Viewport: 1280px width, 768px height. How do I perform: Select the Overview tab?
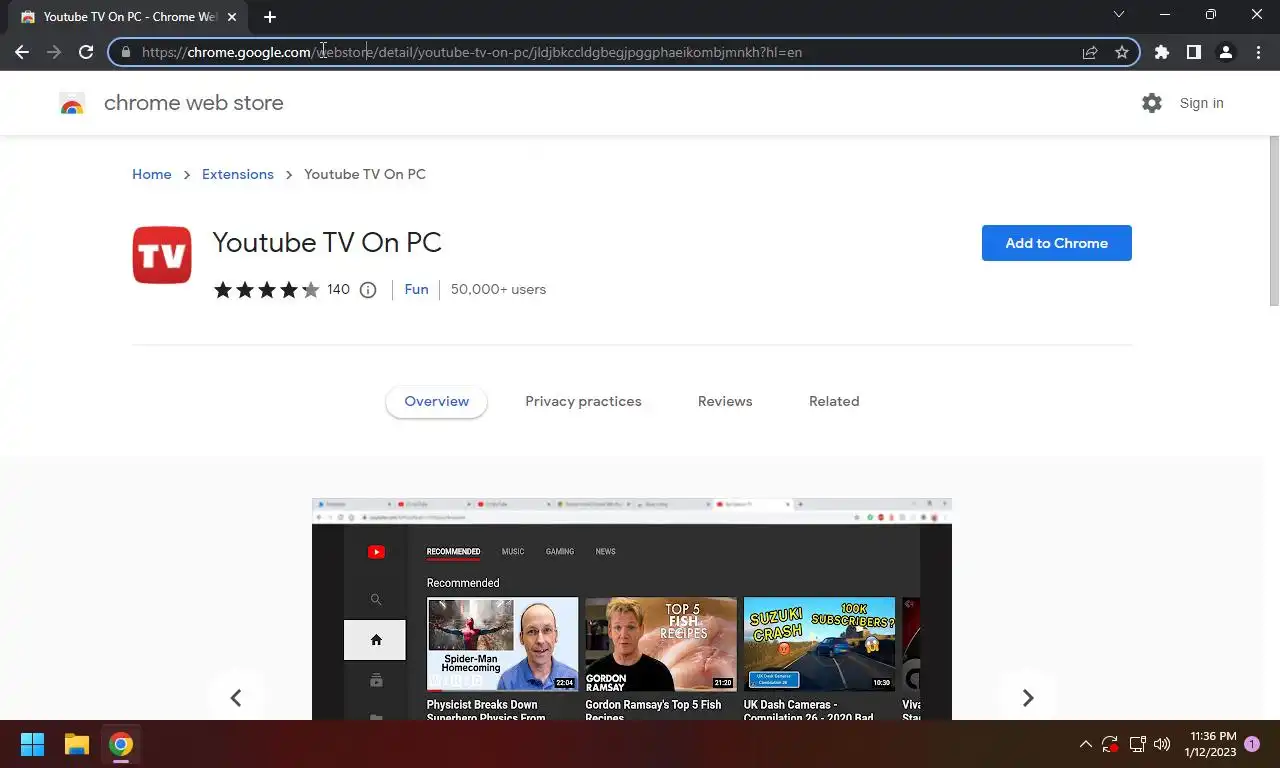tap(436, 401)
